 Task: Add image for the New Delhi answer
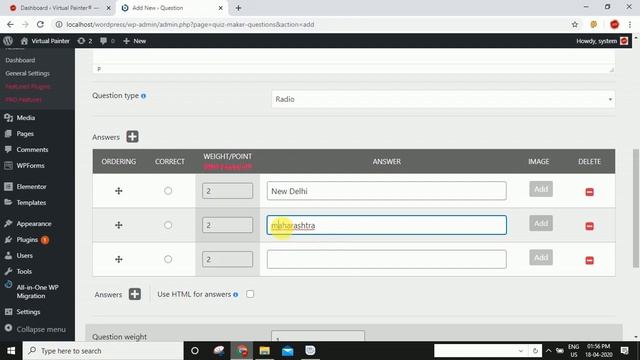[541, 189]
